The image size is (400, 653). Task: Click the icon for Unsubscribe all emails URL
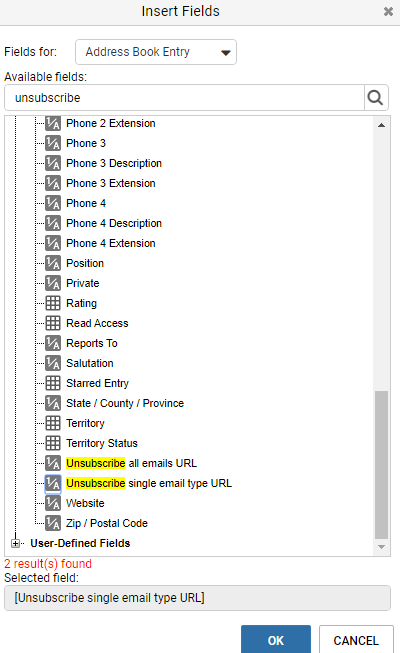pyautogui.click(x=53, y=463)
